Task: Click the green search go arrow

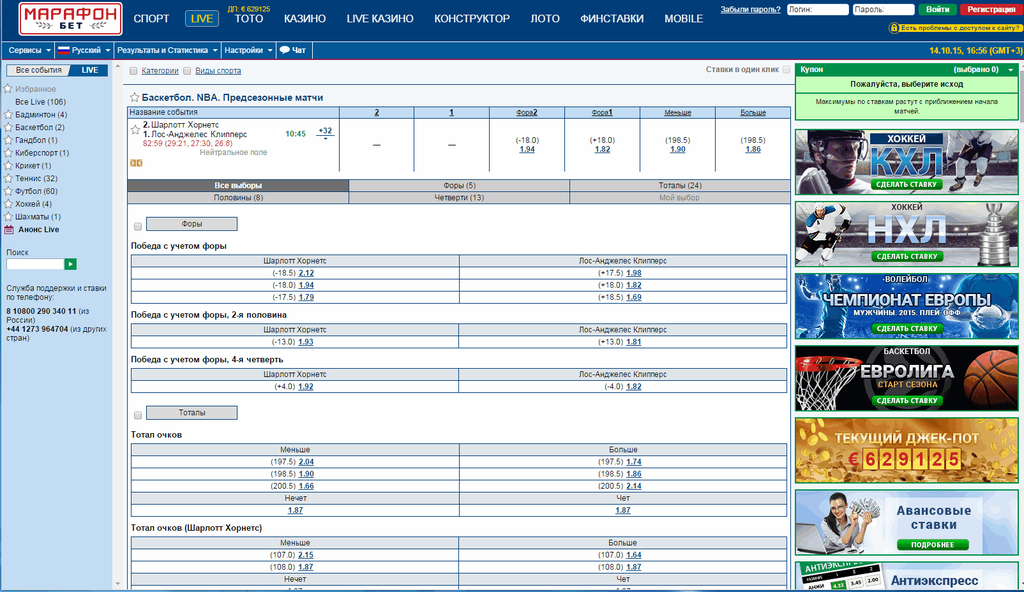Action: [x=71, y=264]
